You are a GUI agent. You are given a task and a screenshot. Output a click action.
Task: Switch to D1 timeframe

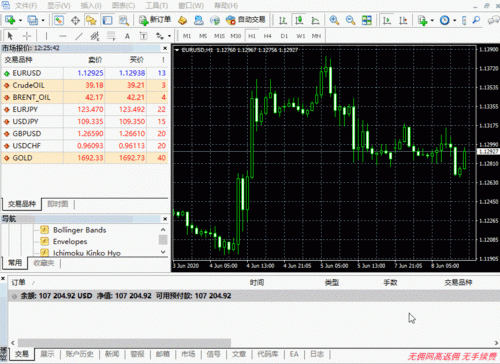click(284, 36)
